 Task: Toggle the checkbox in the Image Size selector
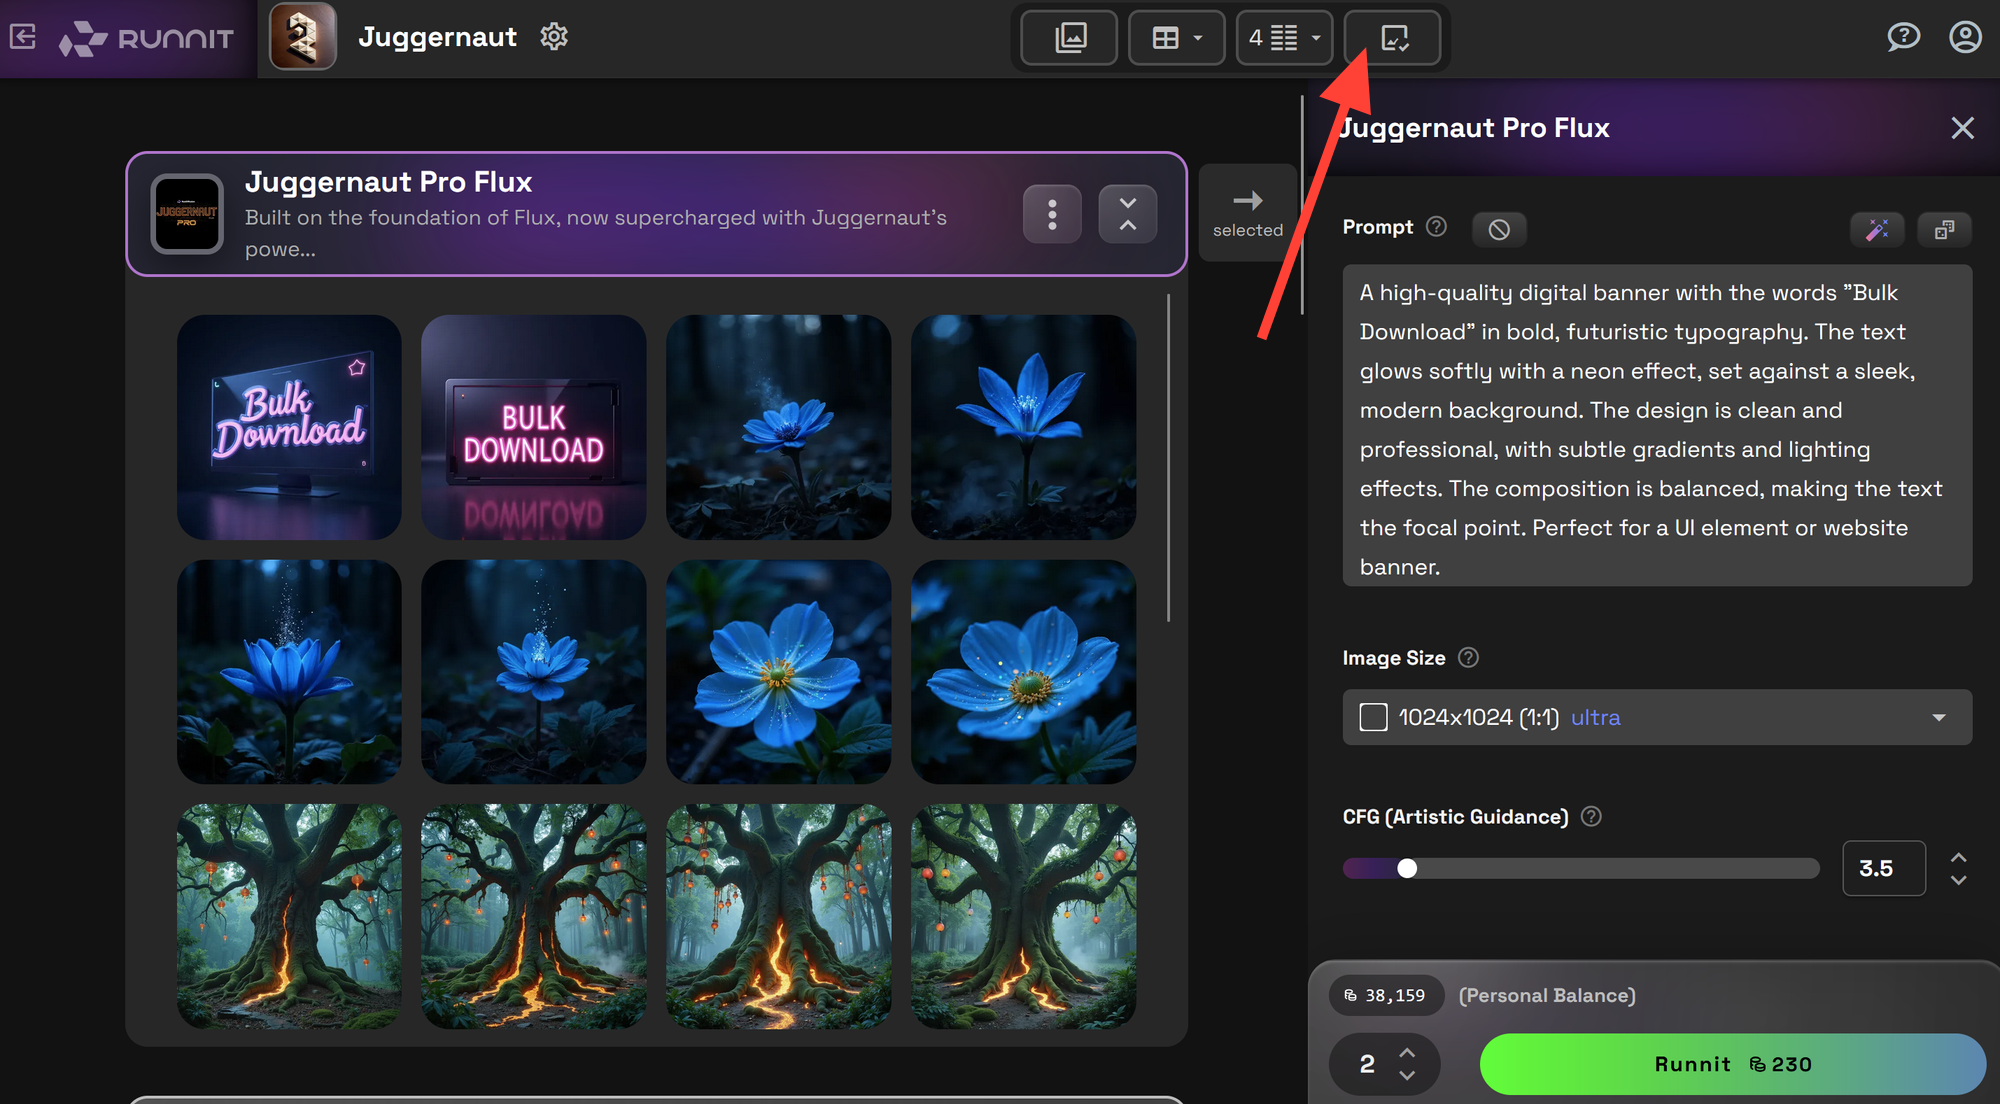[x=1373, y=717]
